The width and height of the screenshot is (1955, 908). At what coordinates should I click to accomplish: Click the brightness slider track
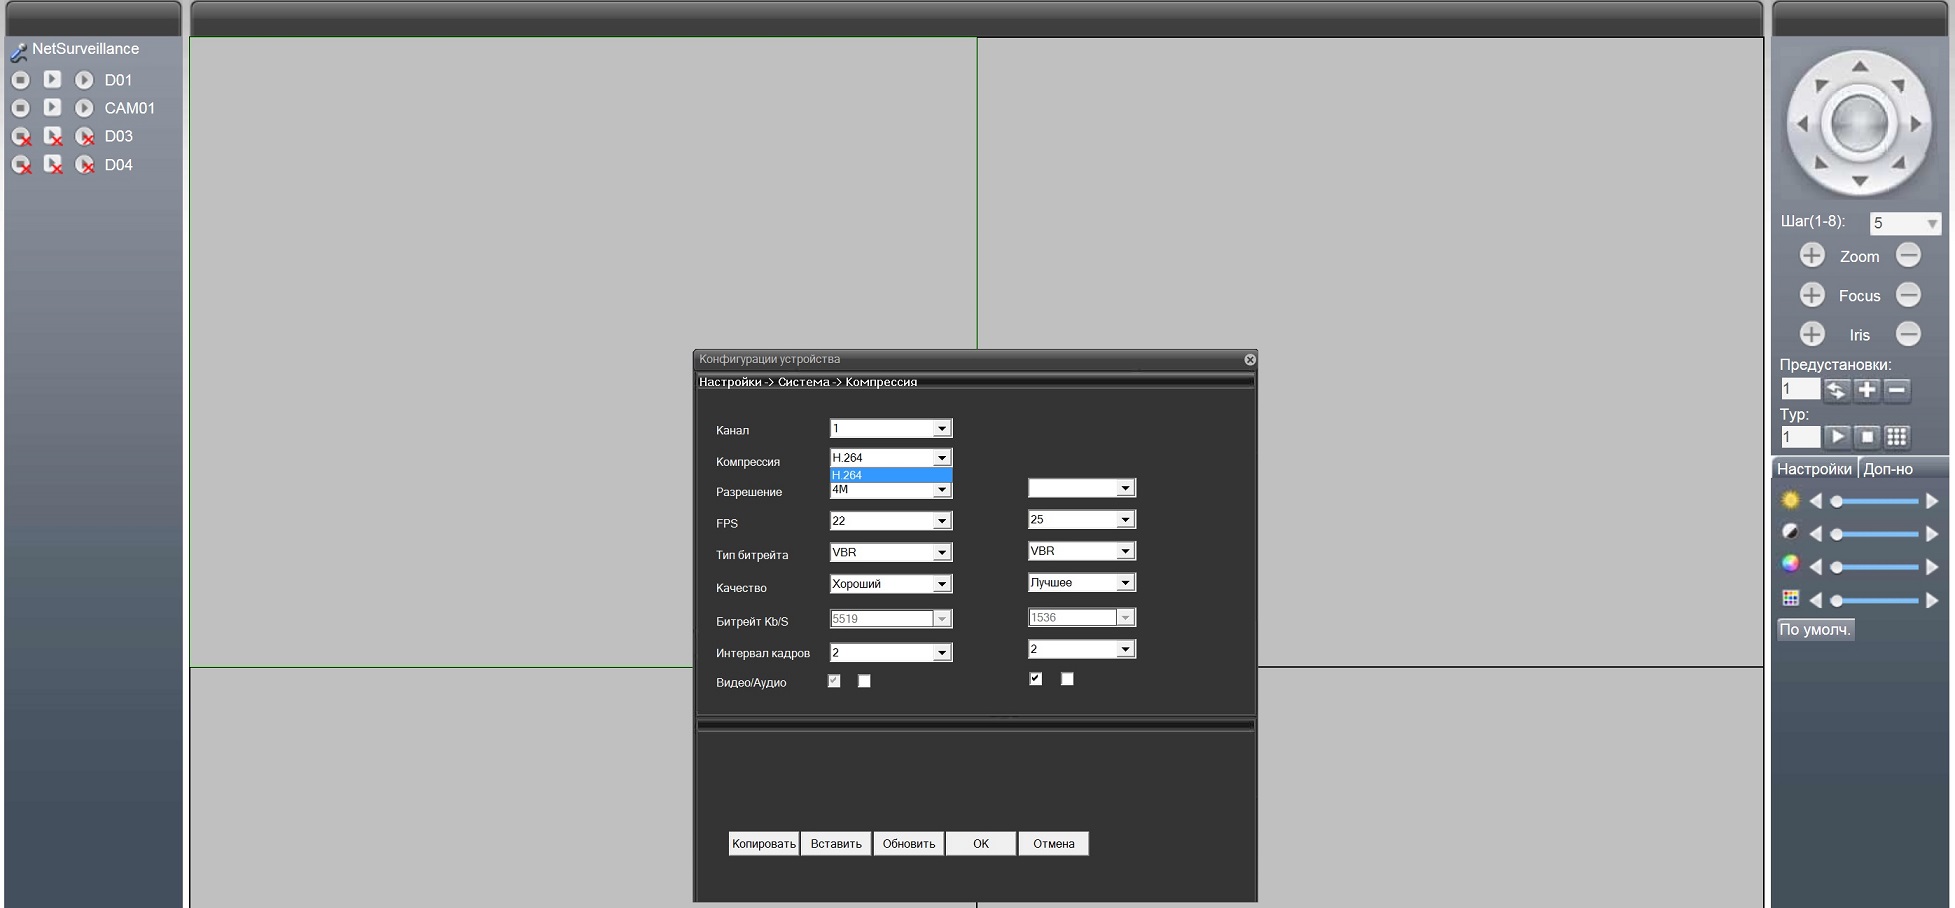[1875, 501]
